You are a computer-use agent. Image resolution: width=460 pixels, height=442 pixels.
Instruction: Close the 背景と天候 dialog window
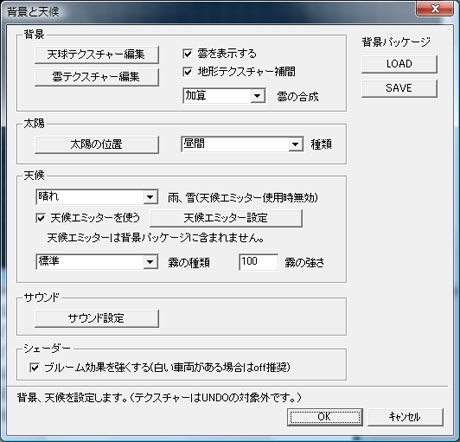(x=435, y=9)
